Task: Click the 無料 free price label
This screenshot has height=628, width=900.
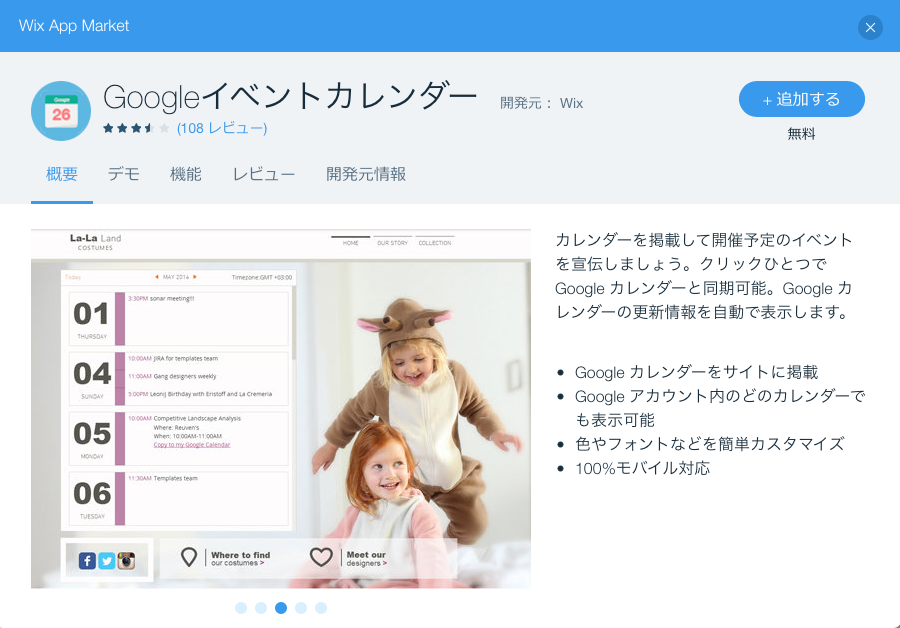Action: point(801,134)
